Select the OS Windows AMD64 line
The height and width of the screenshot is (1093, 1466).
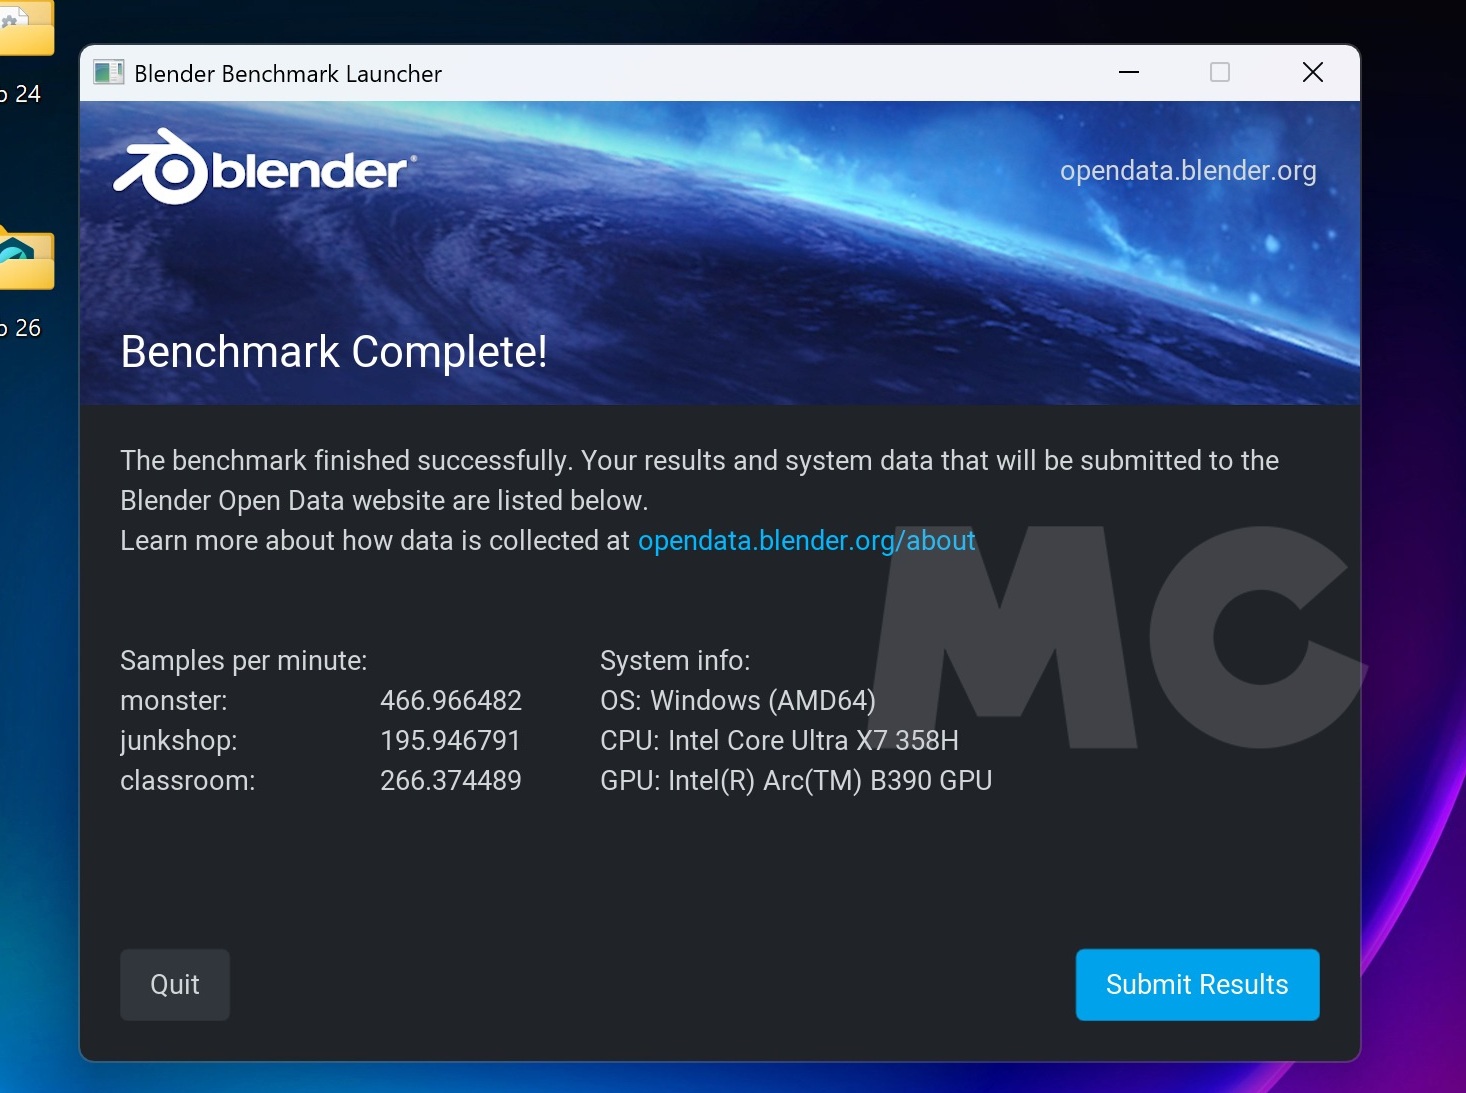click(x=737, y=700)
